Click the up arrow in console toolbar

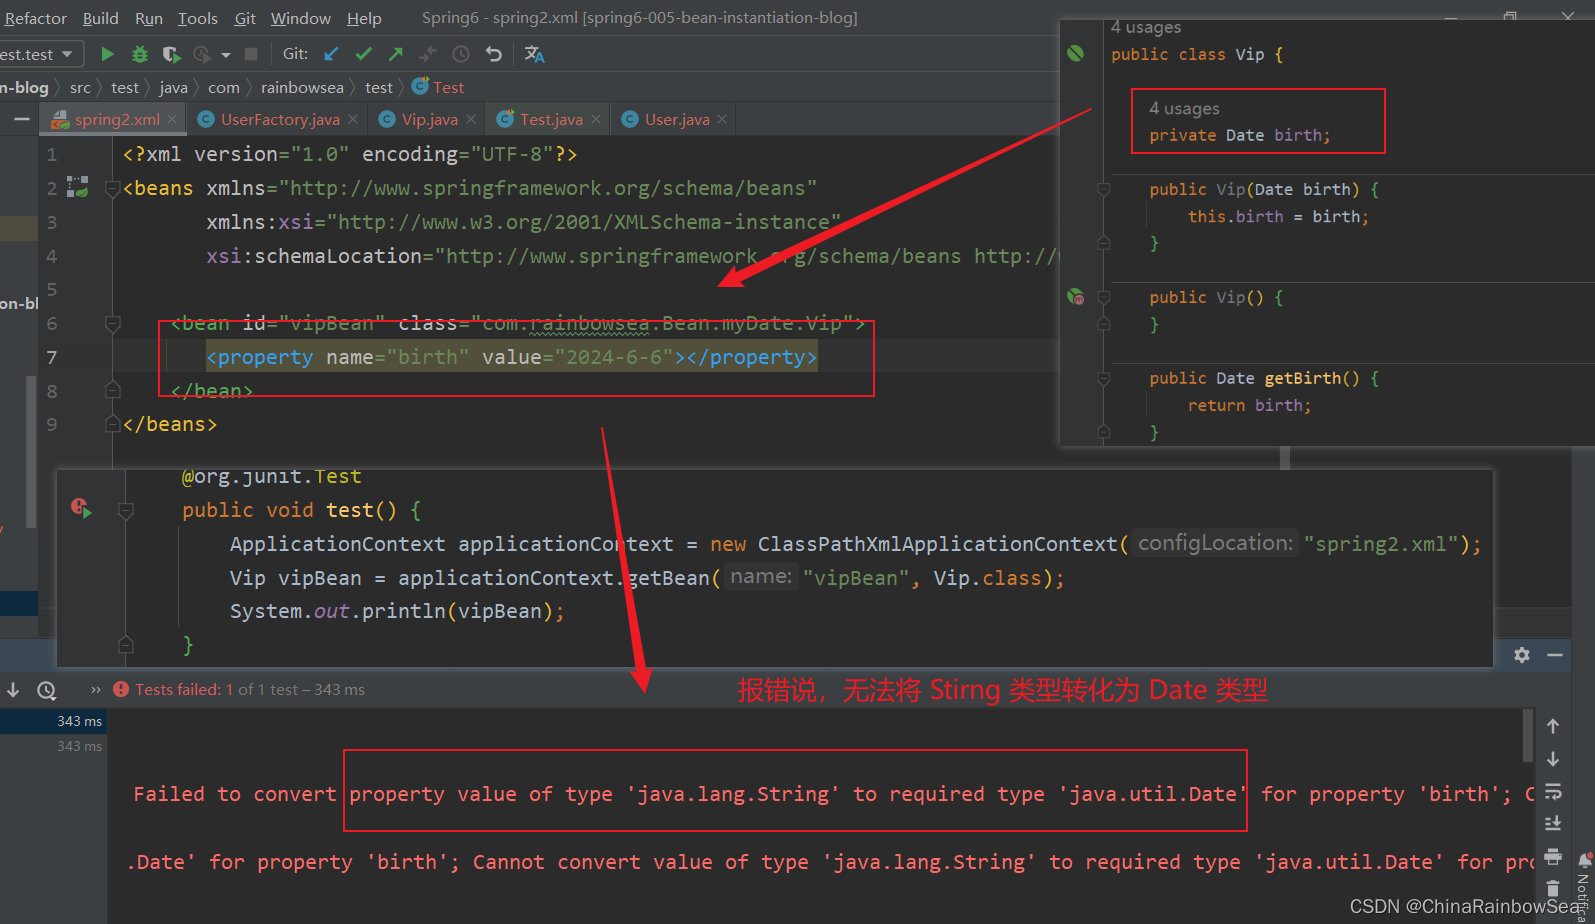[x=1553, y=726]
